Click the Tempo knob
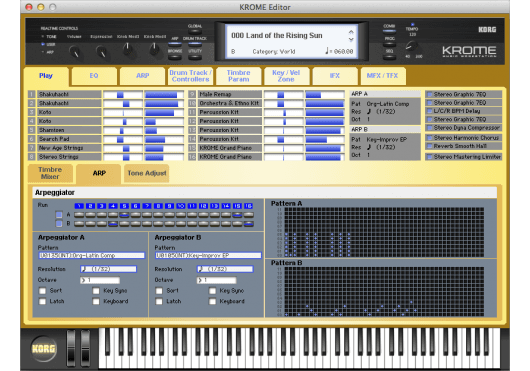530x371 pixels. coord(411,46)
